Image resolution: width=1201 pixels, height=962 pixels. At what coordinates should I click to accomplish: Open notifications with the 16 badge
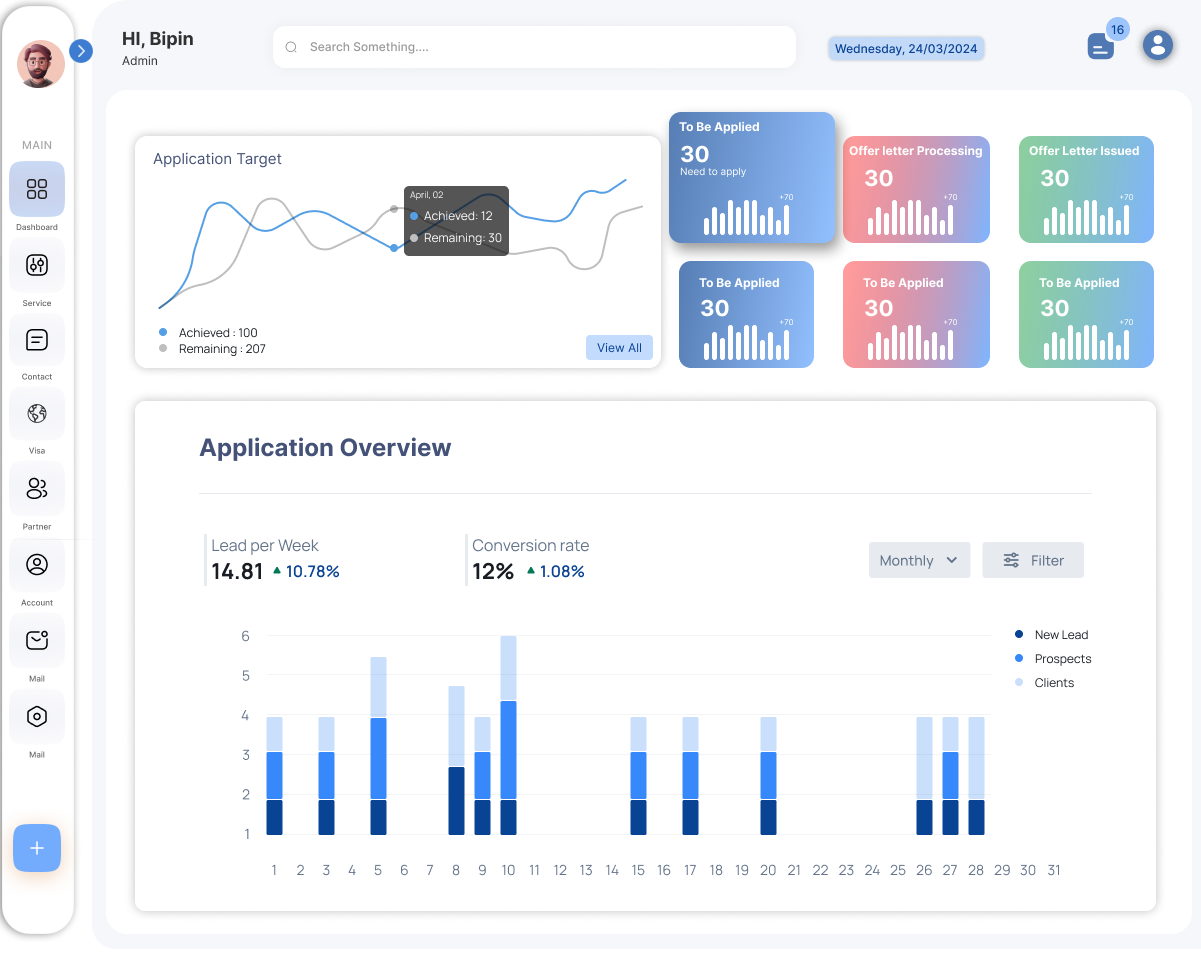pyautogui.click(x=1101, y=46)
